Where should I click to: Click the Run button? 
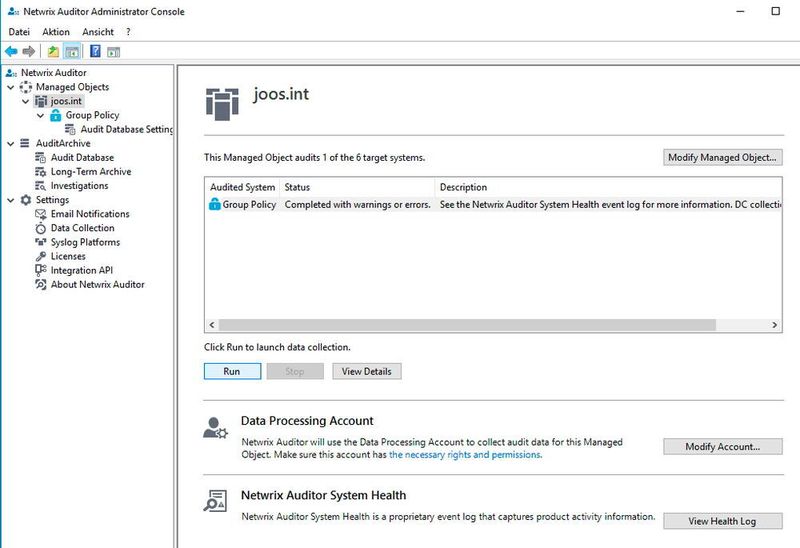coord(232,371)
